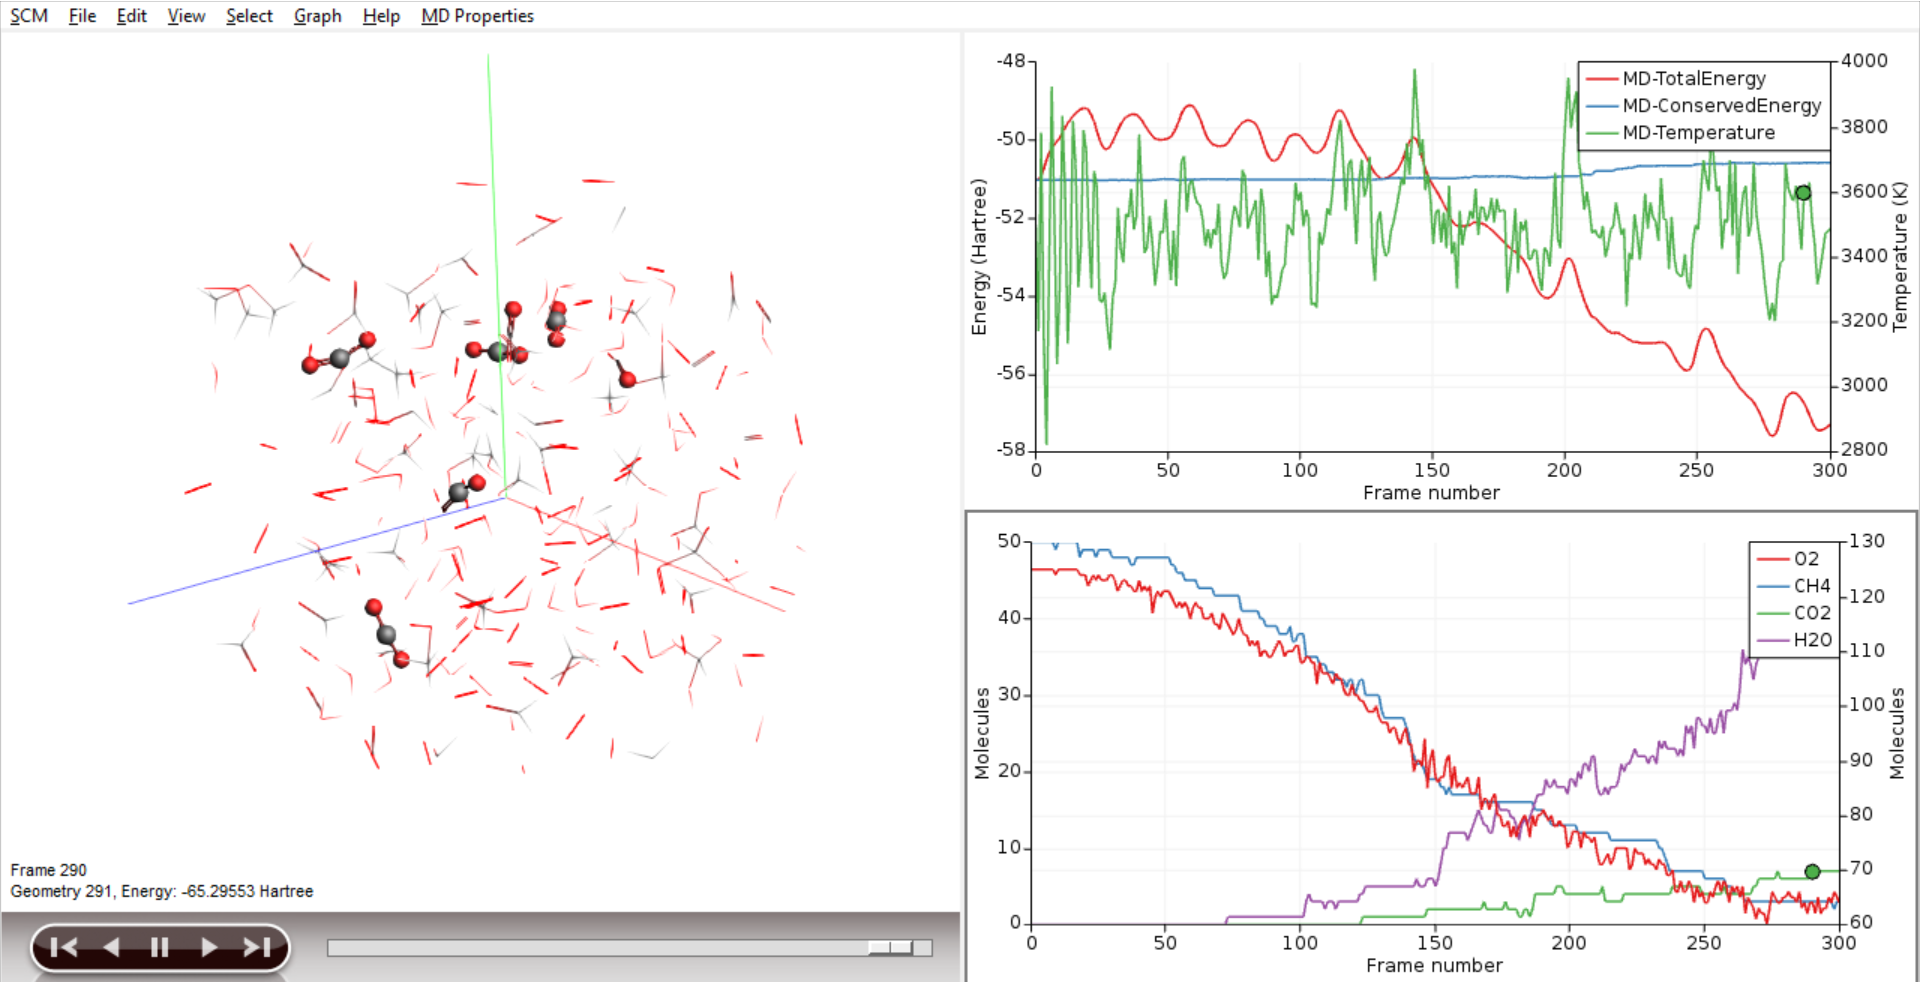Viewport: 1920px width, 982px height.
Task: Step back one frame
Action: point(111,947)
